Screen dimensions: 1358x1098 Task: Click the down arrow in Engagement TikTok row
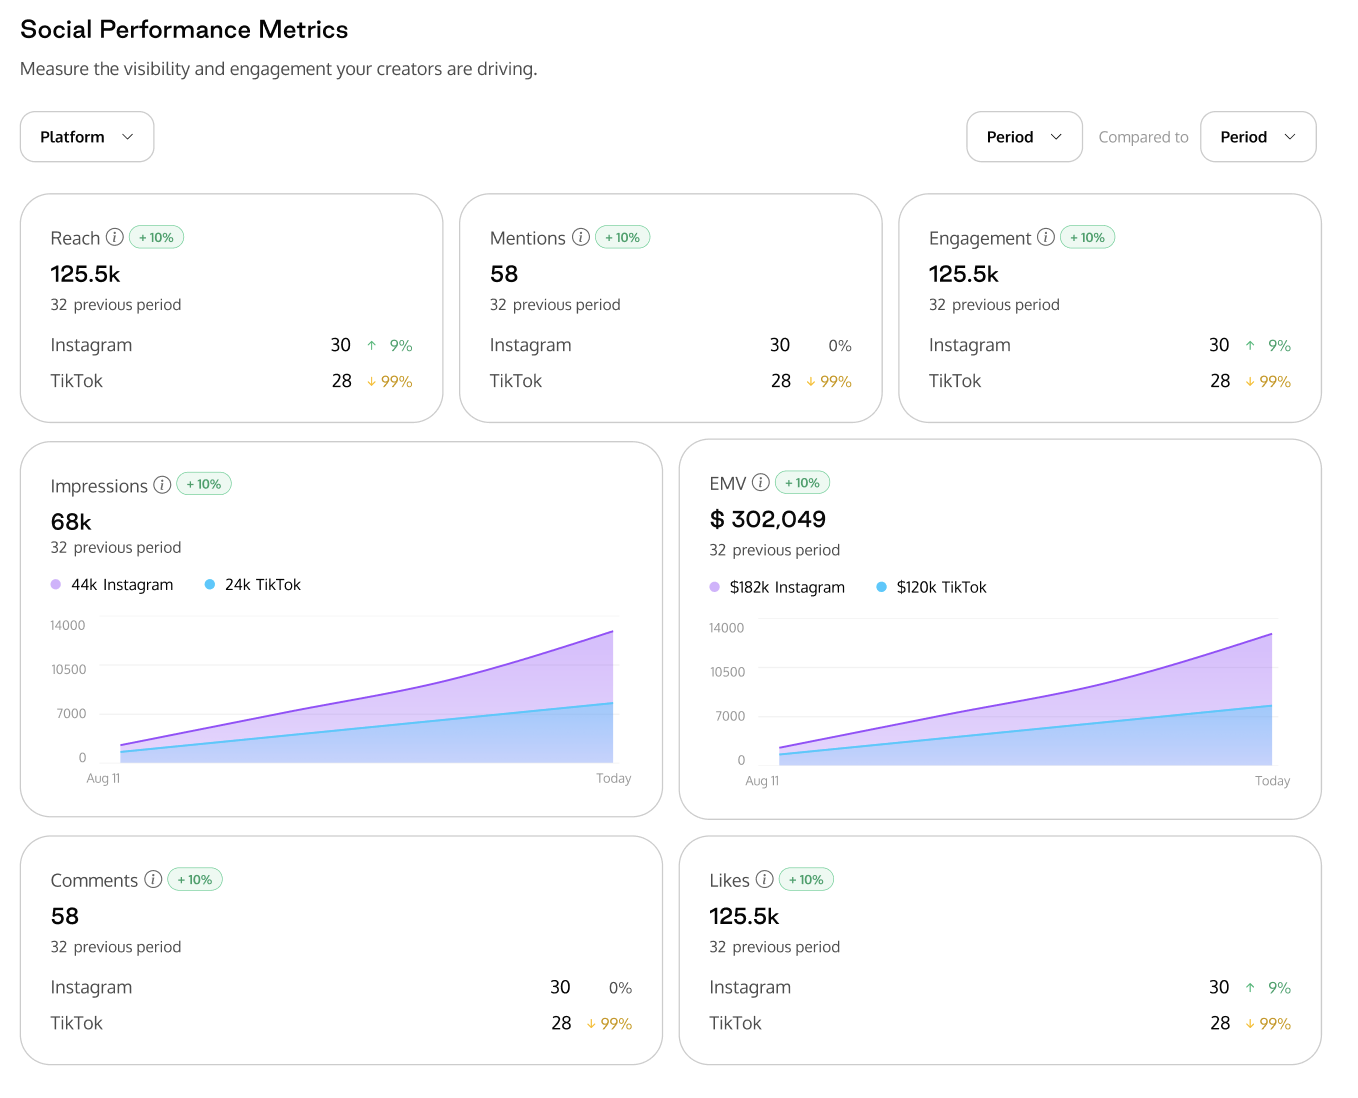1250,382
